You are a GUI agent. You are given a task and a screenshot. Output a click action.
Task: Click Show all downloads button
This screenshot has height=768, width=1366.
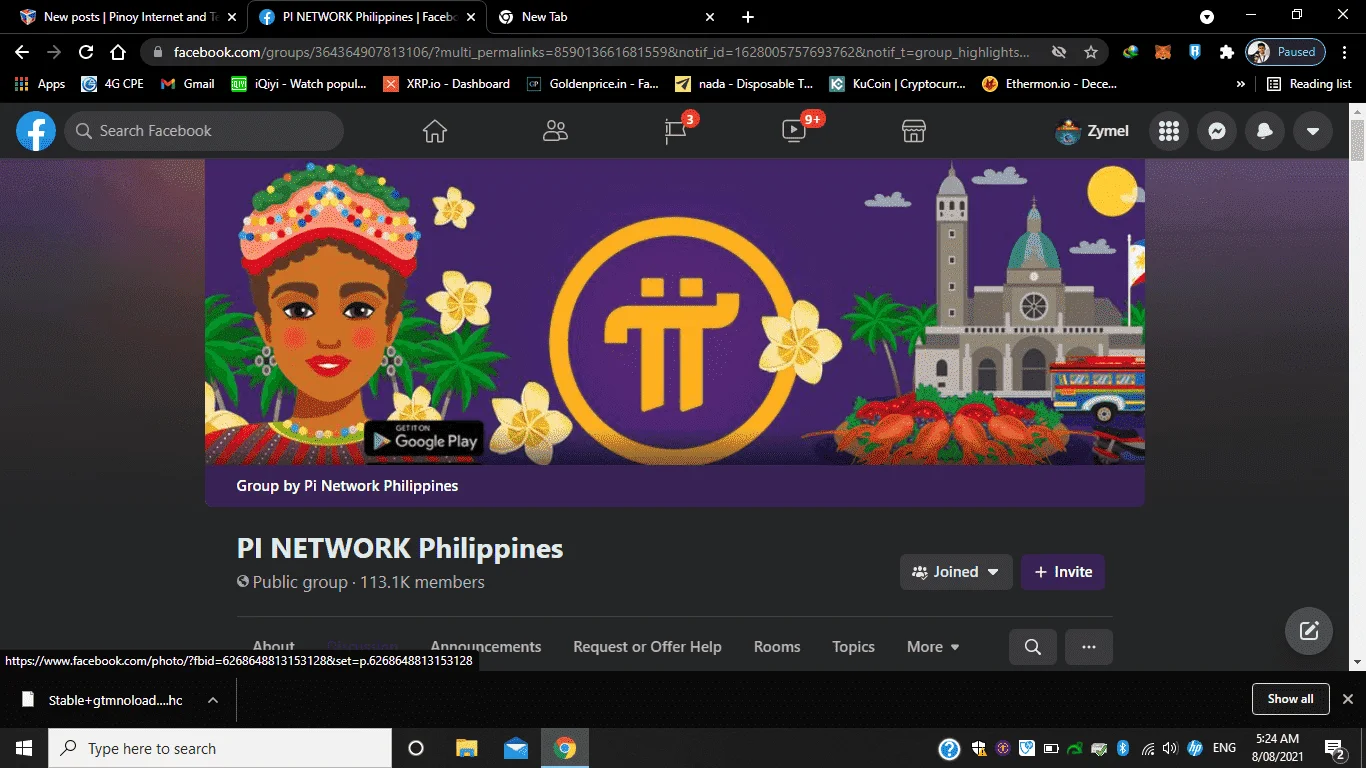(1290, 699)
